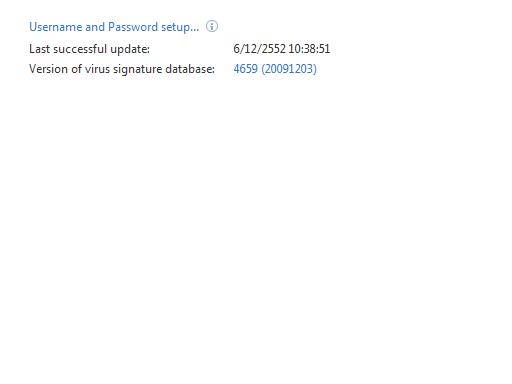Click the word setup... in blue link

[x=180, y=27]
